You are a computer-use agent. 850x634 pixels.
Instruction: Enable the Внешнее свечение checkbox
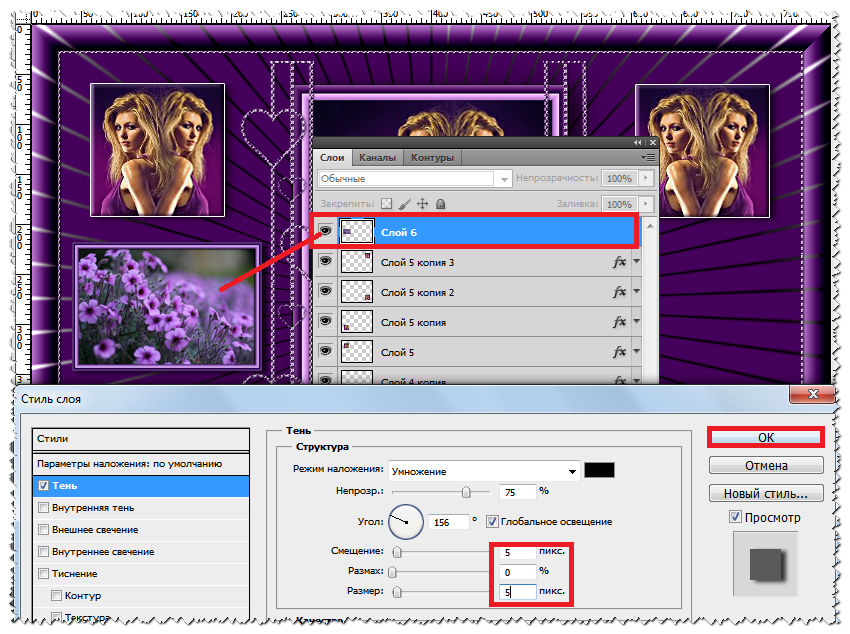pyautogui.click(x=43, y=529)
